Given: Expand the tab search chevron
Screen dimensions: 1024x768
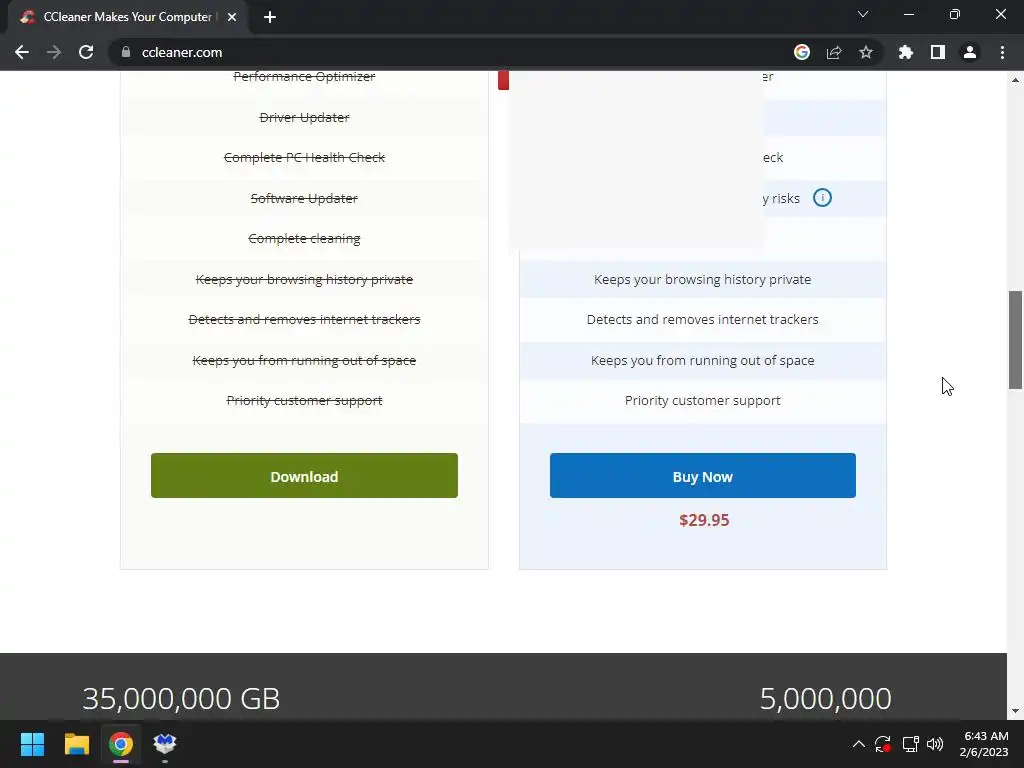Looking at the screenshot, I should tap(863, 14).
